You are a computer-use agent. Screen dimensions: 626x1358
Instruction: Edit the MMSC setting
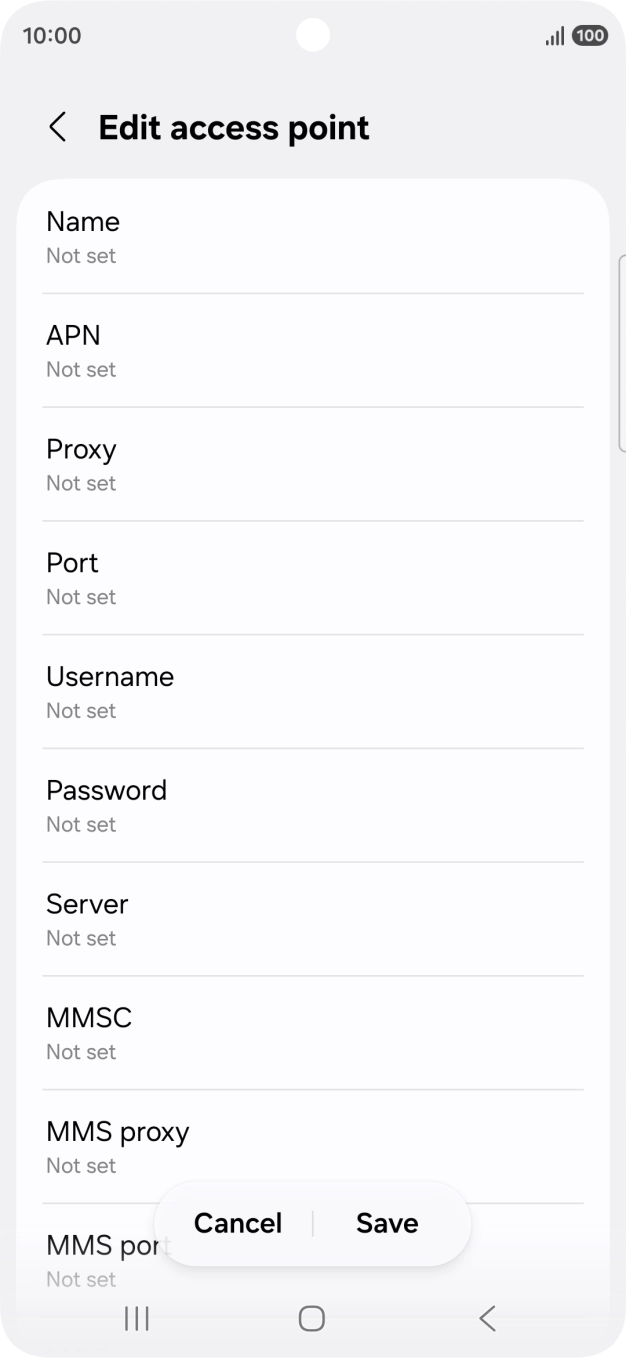(x=312, y=1033)
